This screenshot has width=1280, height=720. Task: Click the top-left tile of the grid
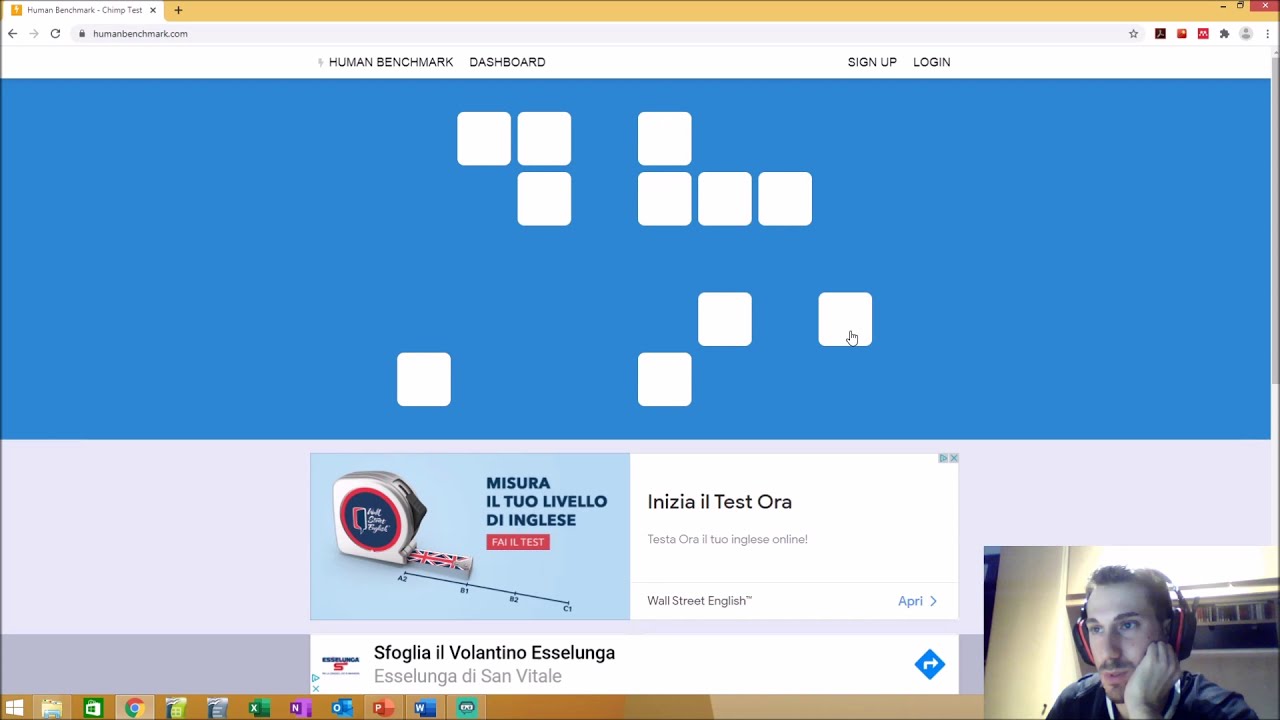click(484, 138)
